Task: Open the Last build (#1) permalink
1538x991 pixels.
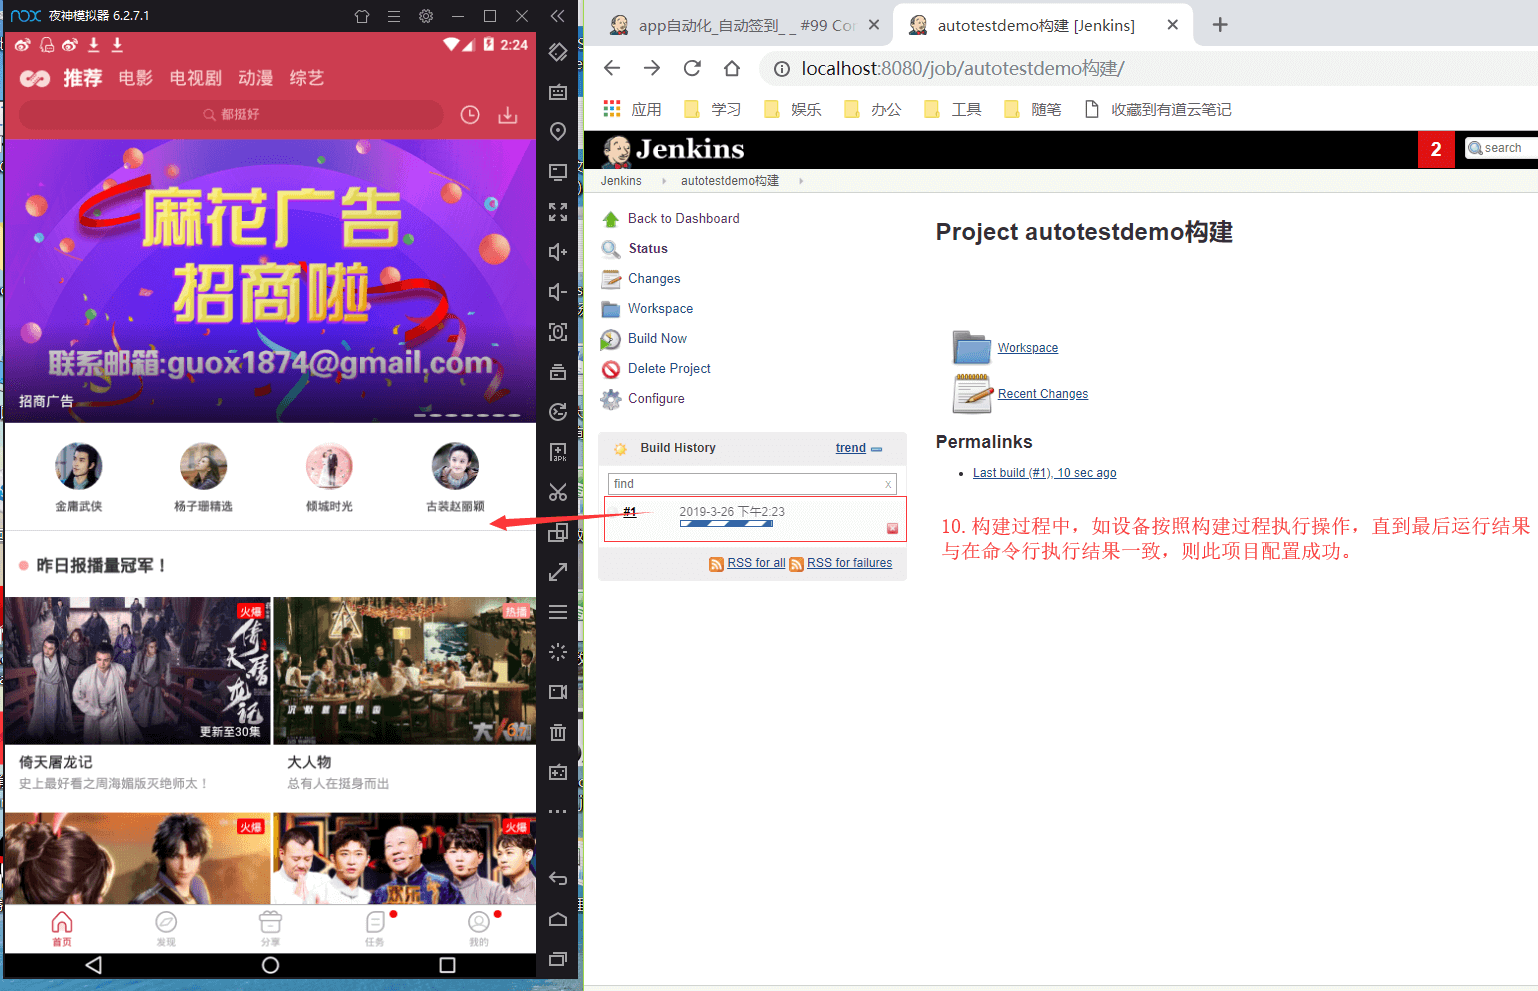Action: 1045,473
